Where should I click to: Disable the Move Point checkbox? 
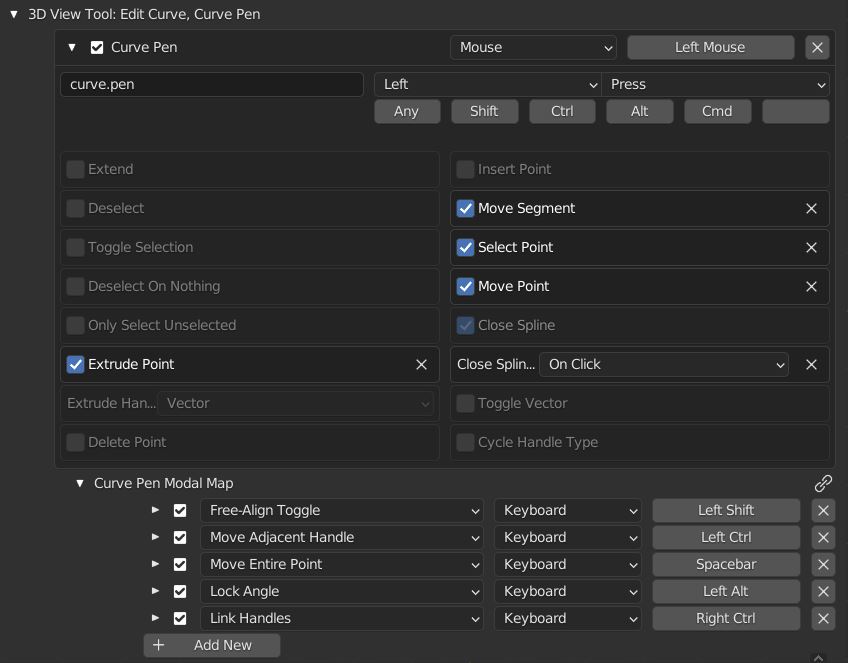[x=466, y=286]
